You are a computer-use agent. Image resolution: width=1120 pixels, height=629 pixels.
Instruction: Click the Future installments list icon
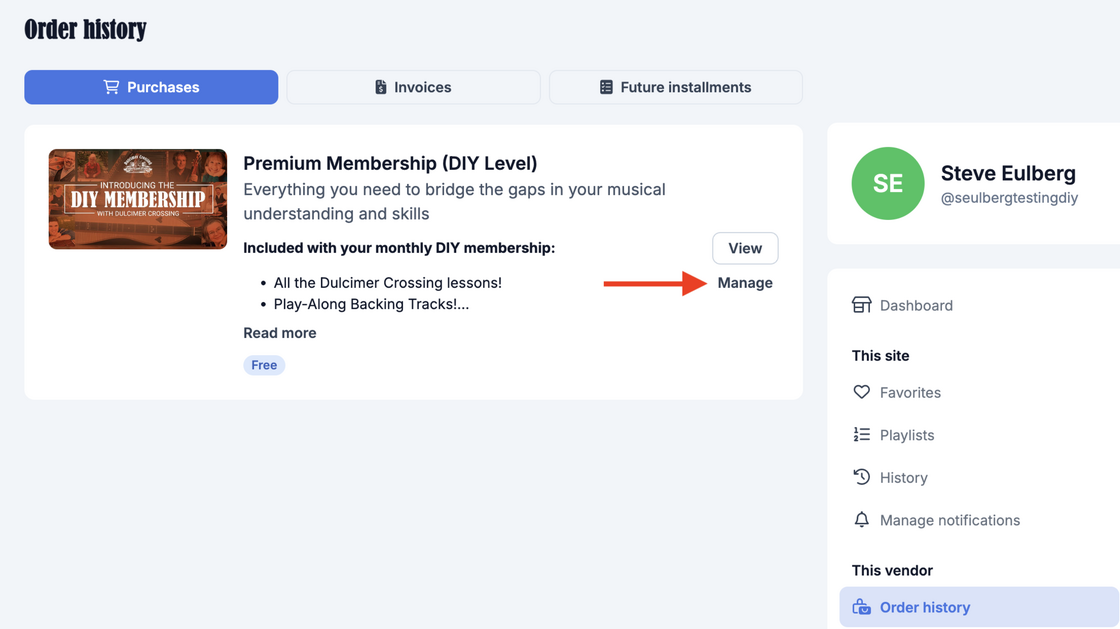point(606,87)
